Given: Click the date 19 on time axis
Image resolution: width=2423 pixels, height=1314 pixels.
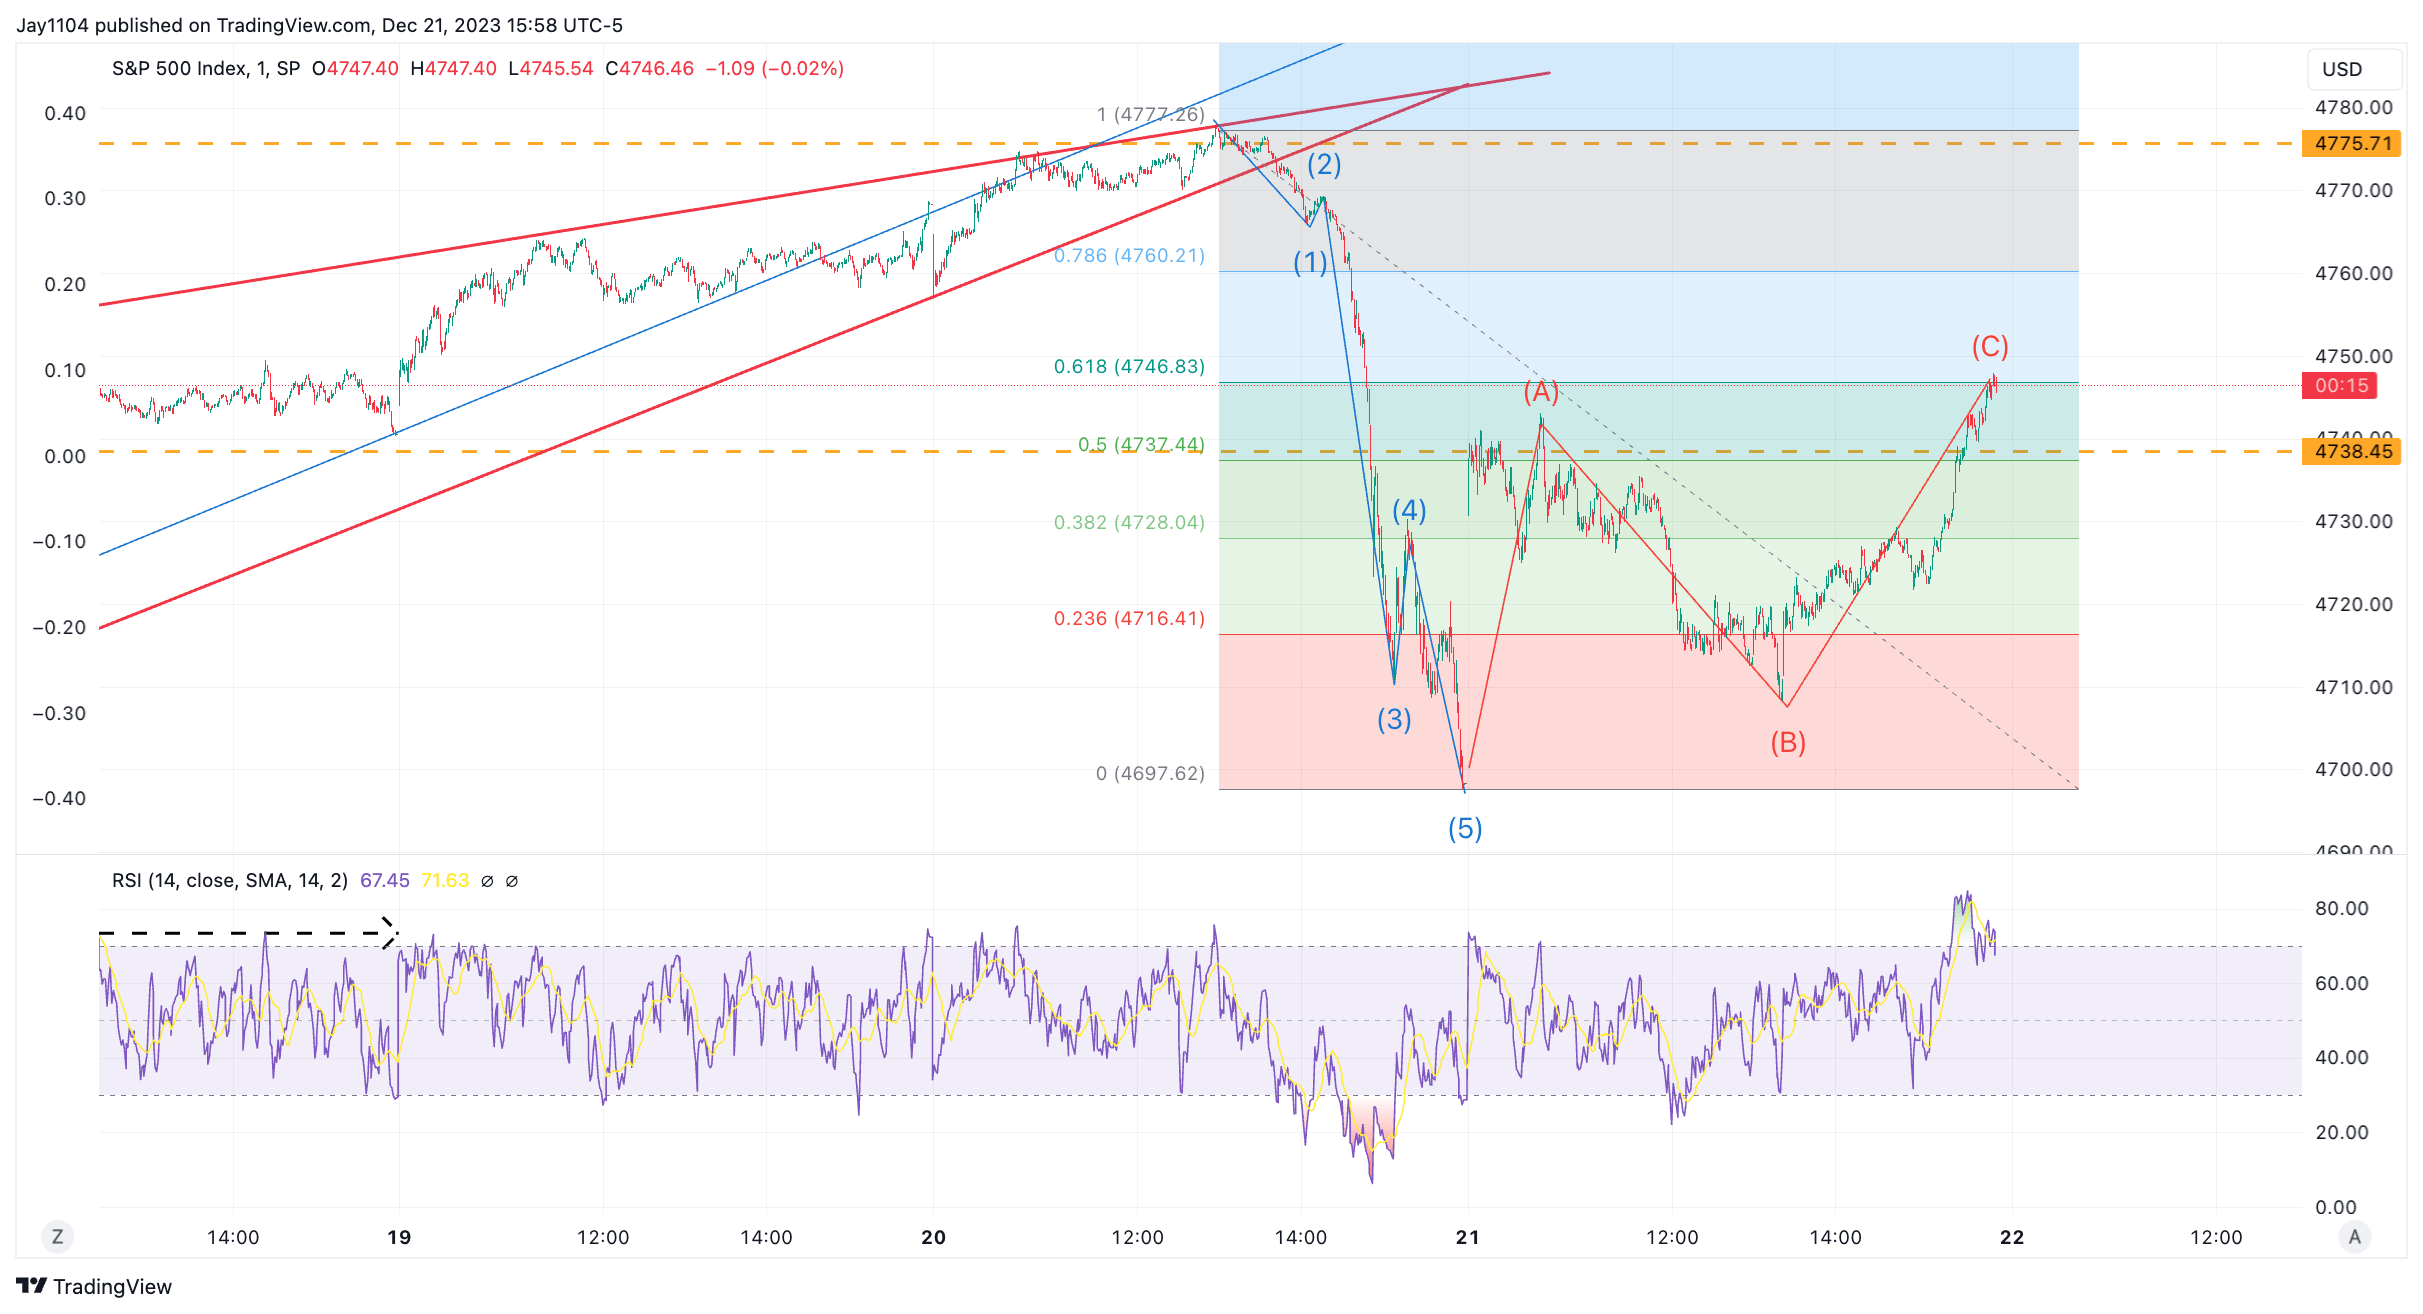Looking at the screenshot, I should pos(399,1237).
